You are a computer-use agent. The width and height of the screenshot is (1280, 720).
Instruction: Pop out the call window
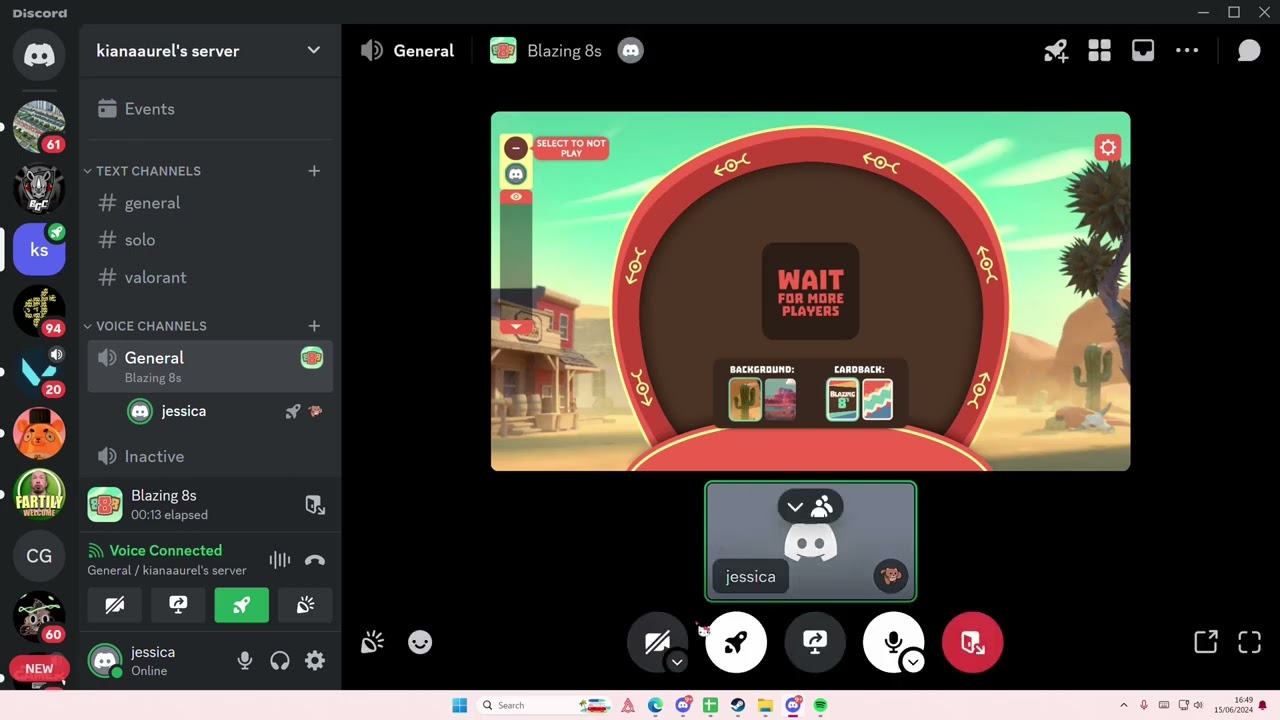click(1206, 642)
